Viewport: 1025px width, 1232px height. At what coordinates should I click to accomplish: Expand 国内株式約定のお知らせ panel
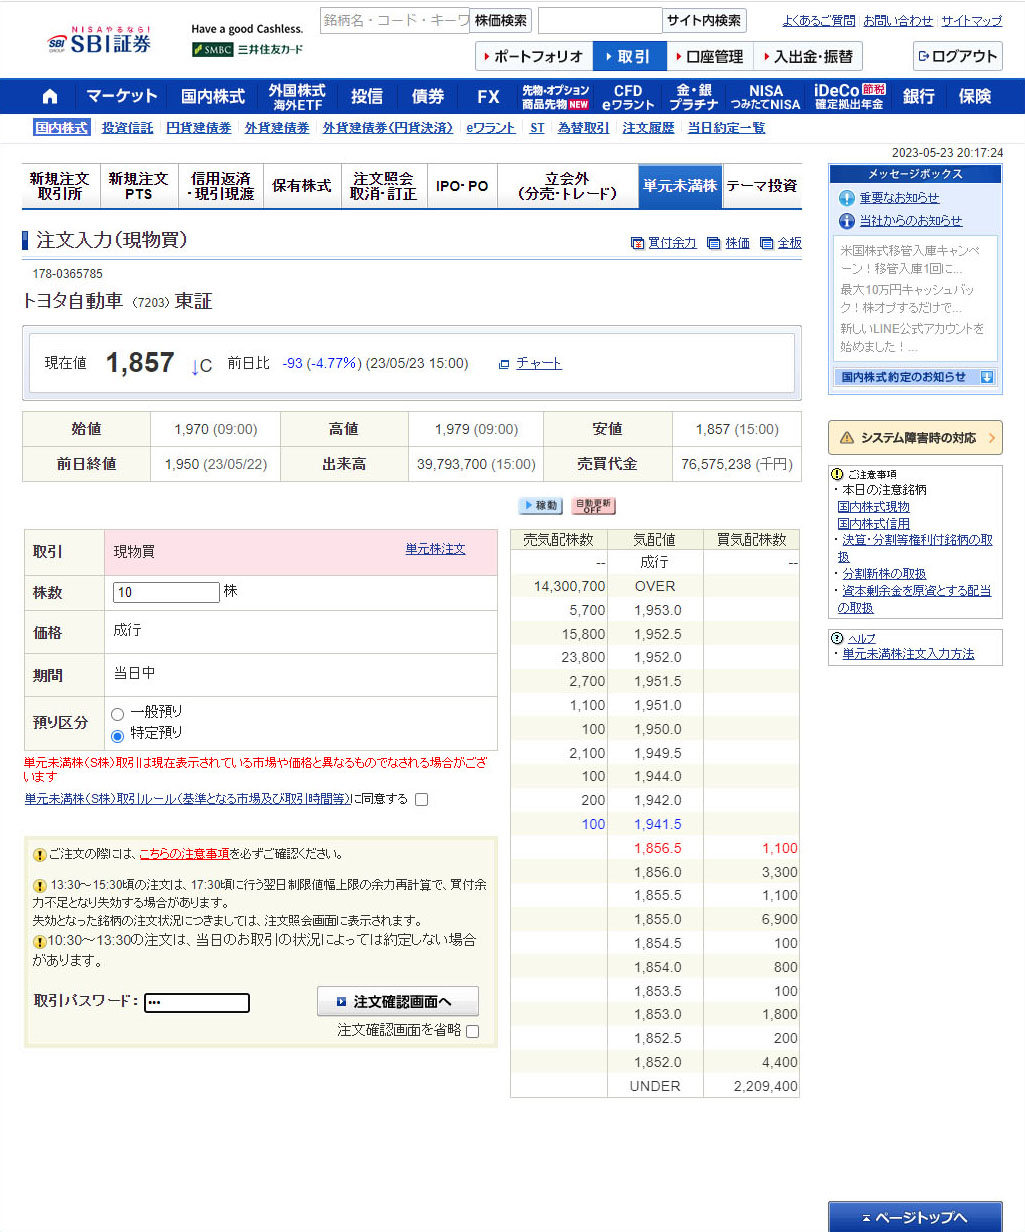tap(914, 377)
